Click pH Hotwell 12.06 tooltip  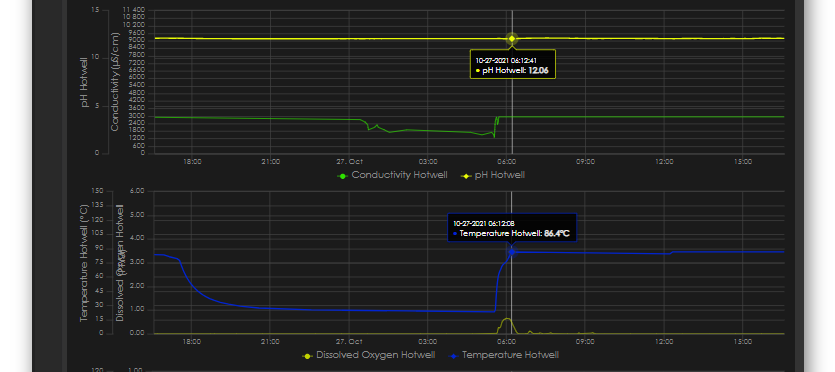pyautogui.click(x=512, y=64)
